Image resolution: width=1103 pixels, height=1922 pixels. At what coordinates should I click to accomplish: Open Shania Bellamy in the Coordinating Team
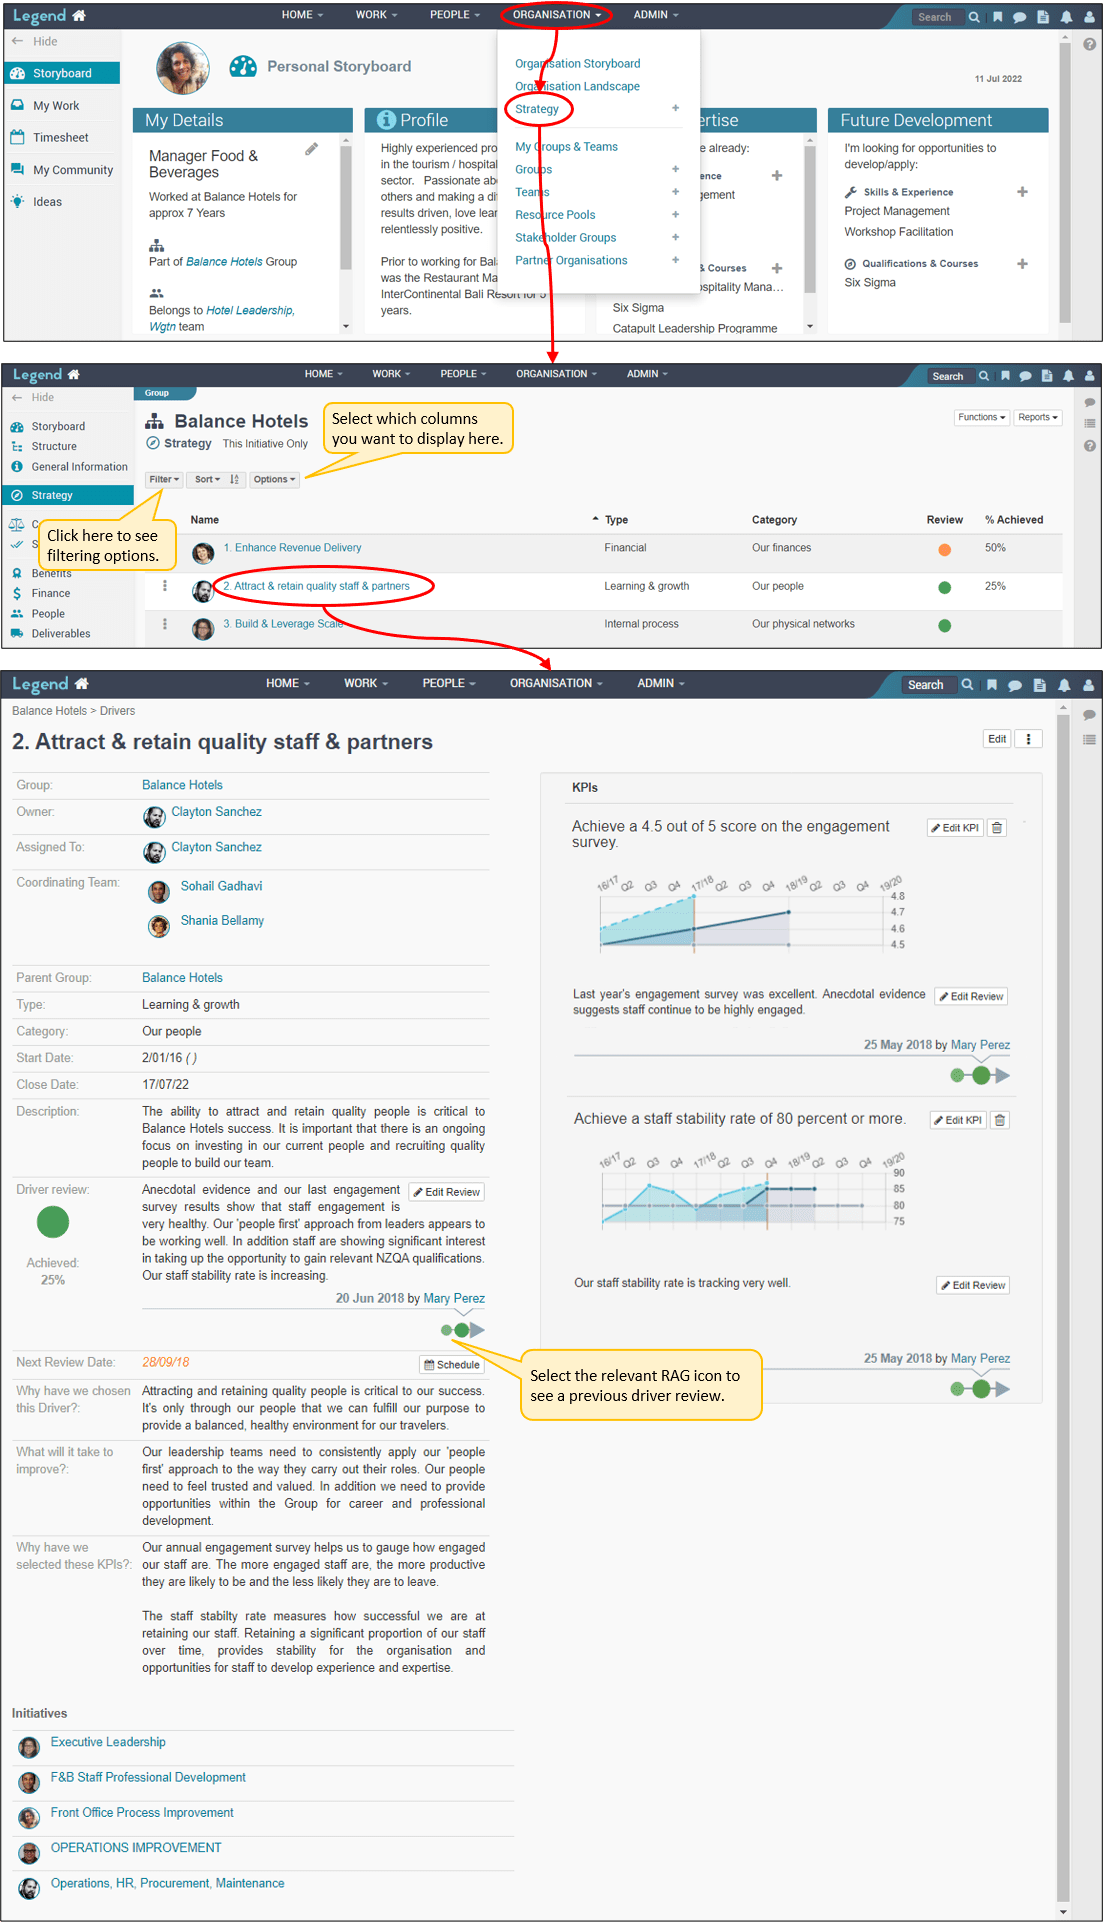[222, 921]
